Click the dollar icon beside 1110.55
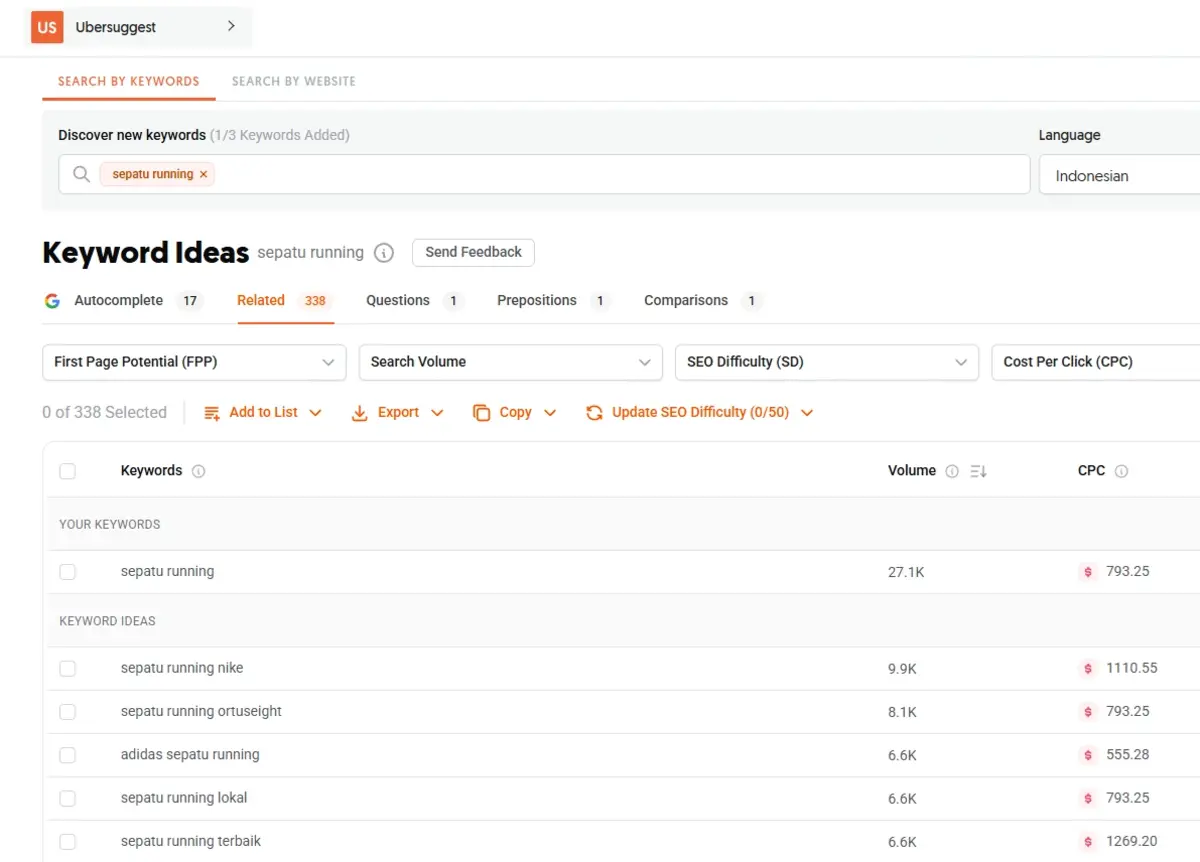Viewport: 1200px width, 862px height. (x=1088, y=668)
